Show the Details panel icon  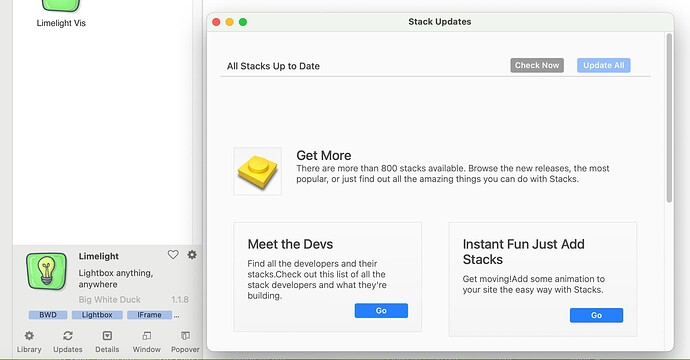point(107,336)
